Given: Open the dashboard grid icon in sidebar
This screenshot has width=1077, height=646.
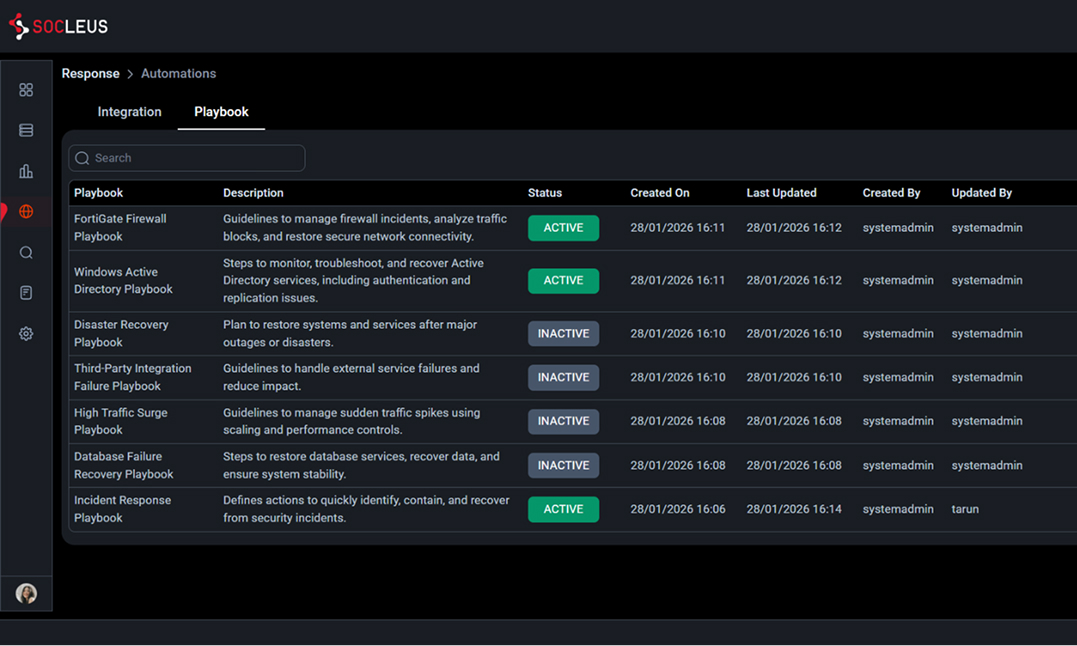Looking at the screenshot, I should coord(26,90).
